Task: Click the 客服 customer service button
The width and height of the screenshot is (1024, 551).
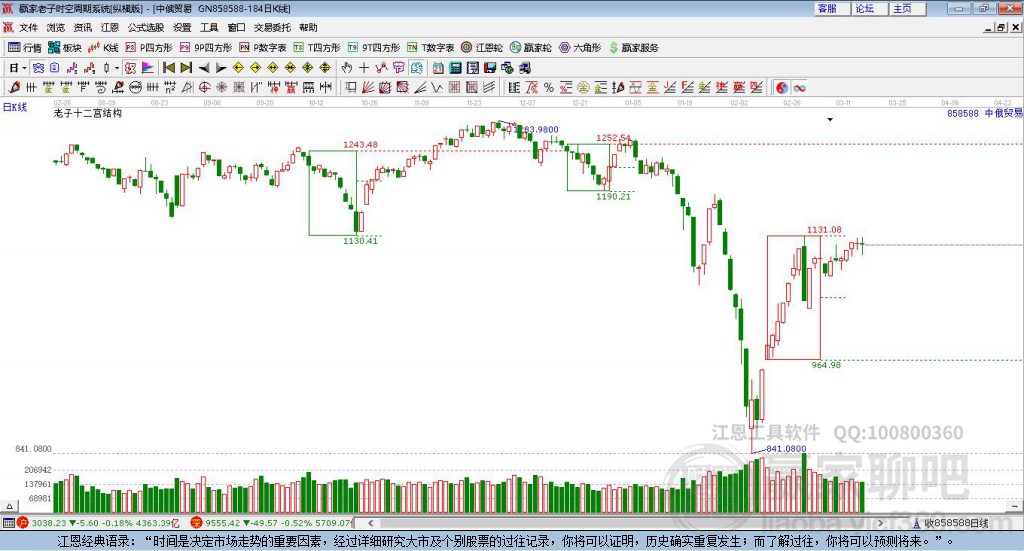Action: point(831,8)
